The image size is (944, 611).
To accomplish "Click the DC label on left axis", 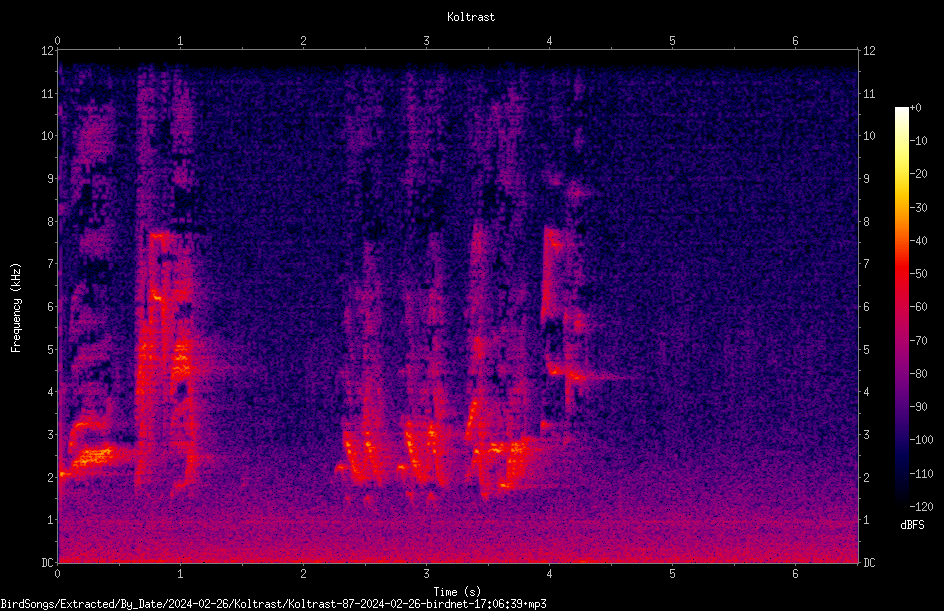I will pyautogui.click(x=48, y=562).
